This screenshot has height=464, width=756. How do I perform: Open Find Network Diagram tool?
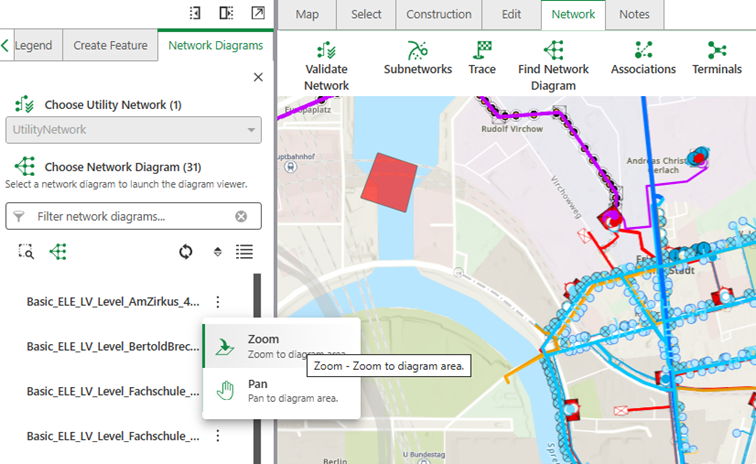pos(553,67)
